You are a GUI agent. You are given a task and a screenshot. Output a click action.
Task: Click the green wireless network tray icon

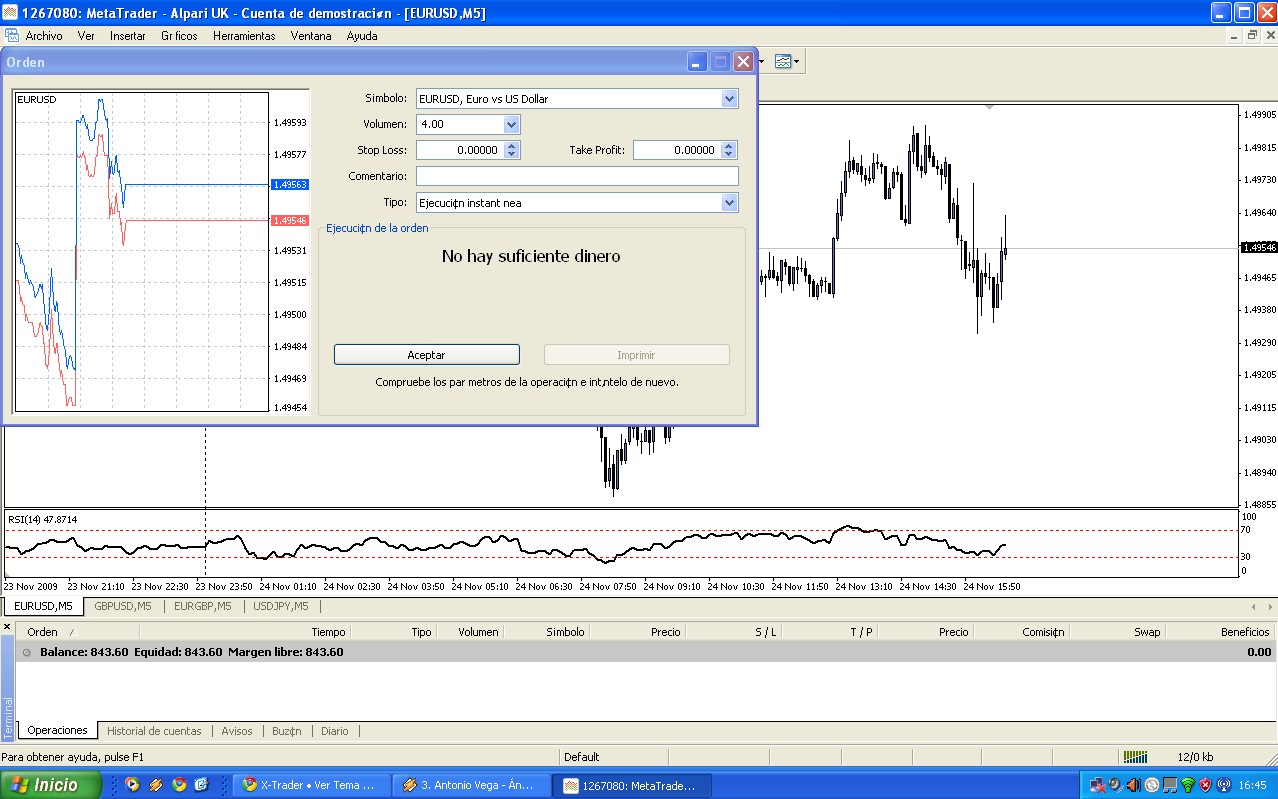1187,785
